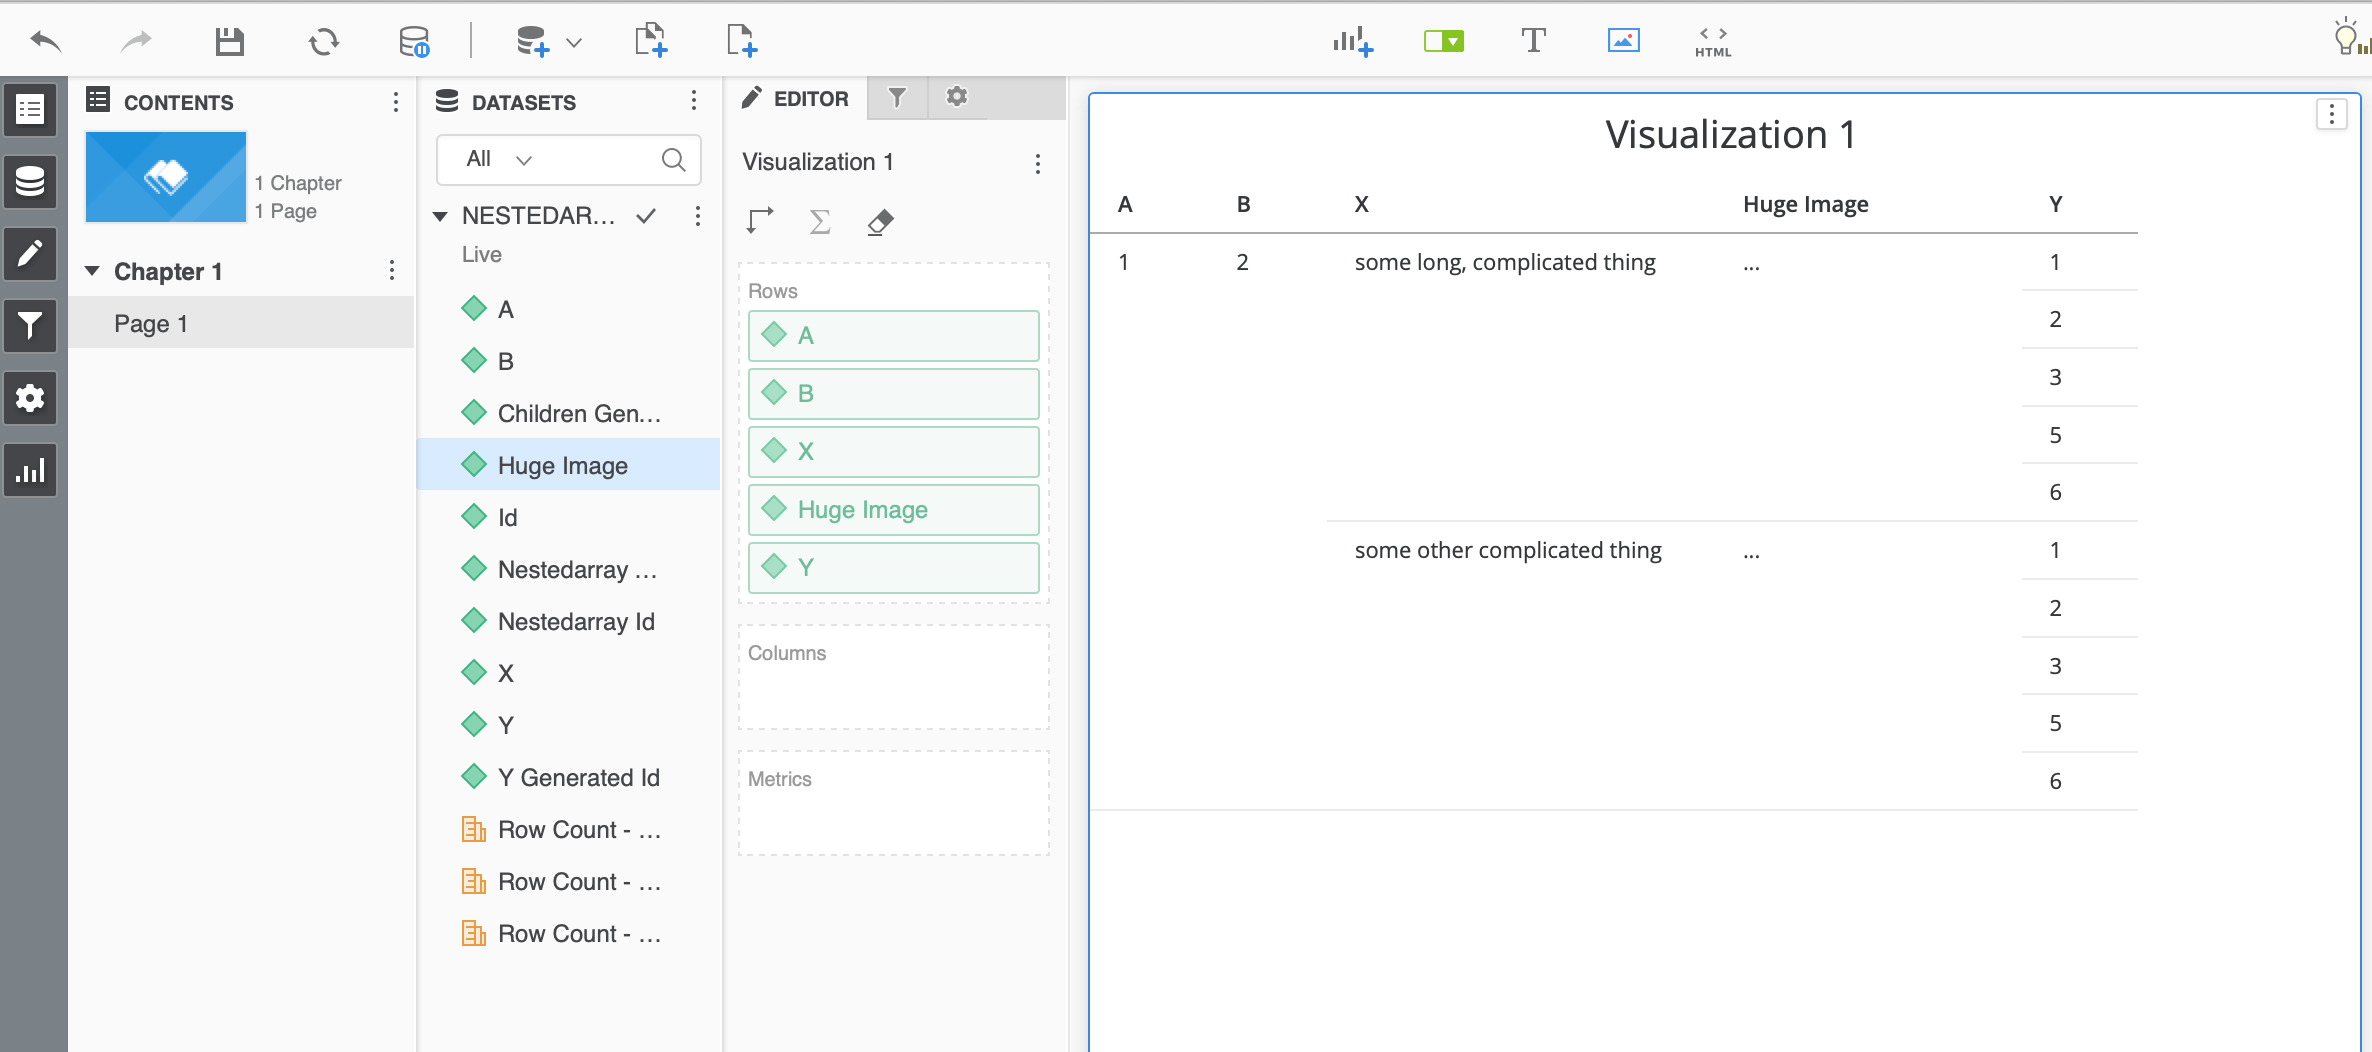The height and width of the screenshot is (1052, 2372).
Task: Switch to the Filter tab in editor panel
Action: tap(897, 97)
